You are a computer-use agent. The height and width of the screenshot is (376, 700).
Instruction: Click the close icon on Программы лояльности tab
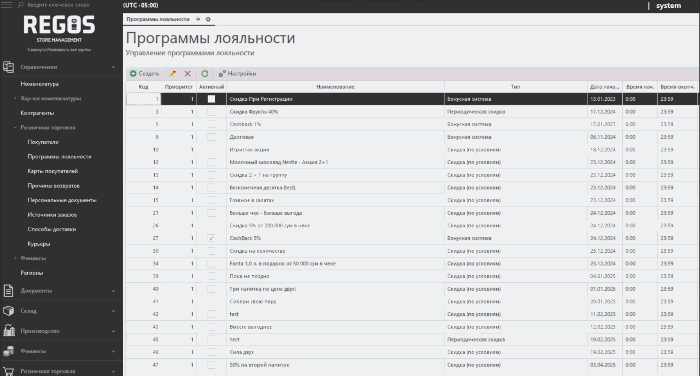click(208, 19)
